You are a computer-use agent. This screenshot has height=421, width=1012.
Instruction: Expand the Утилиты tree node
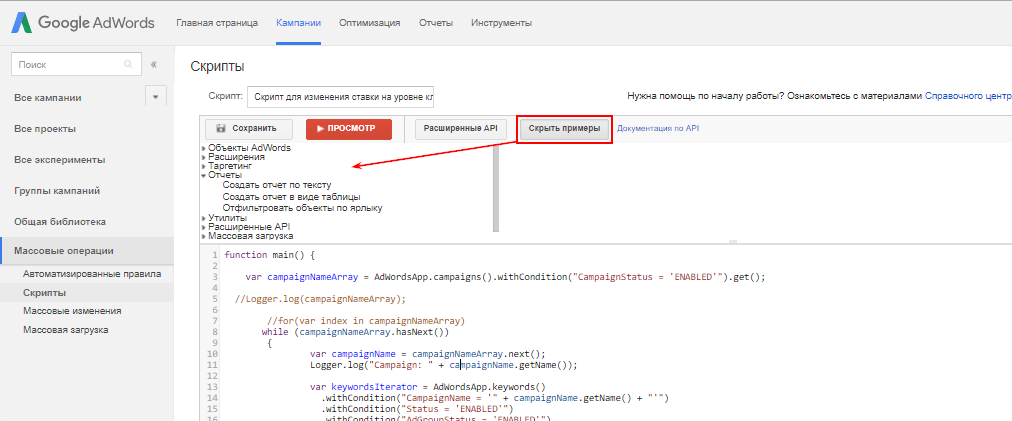(x=204, y=218)
